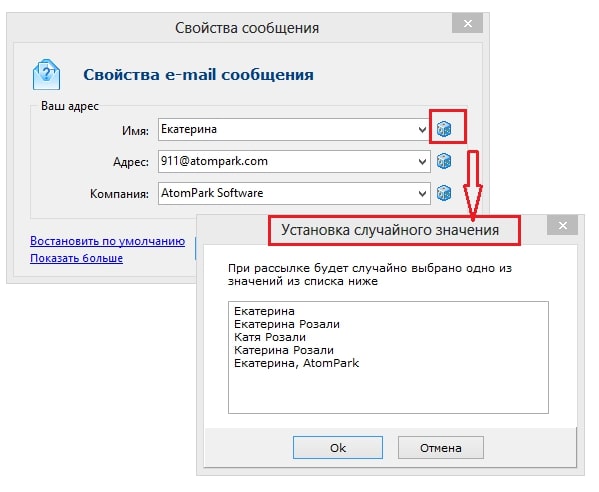Expand the Компания dropdown list

422,193
